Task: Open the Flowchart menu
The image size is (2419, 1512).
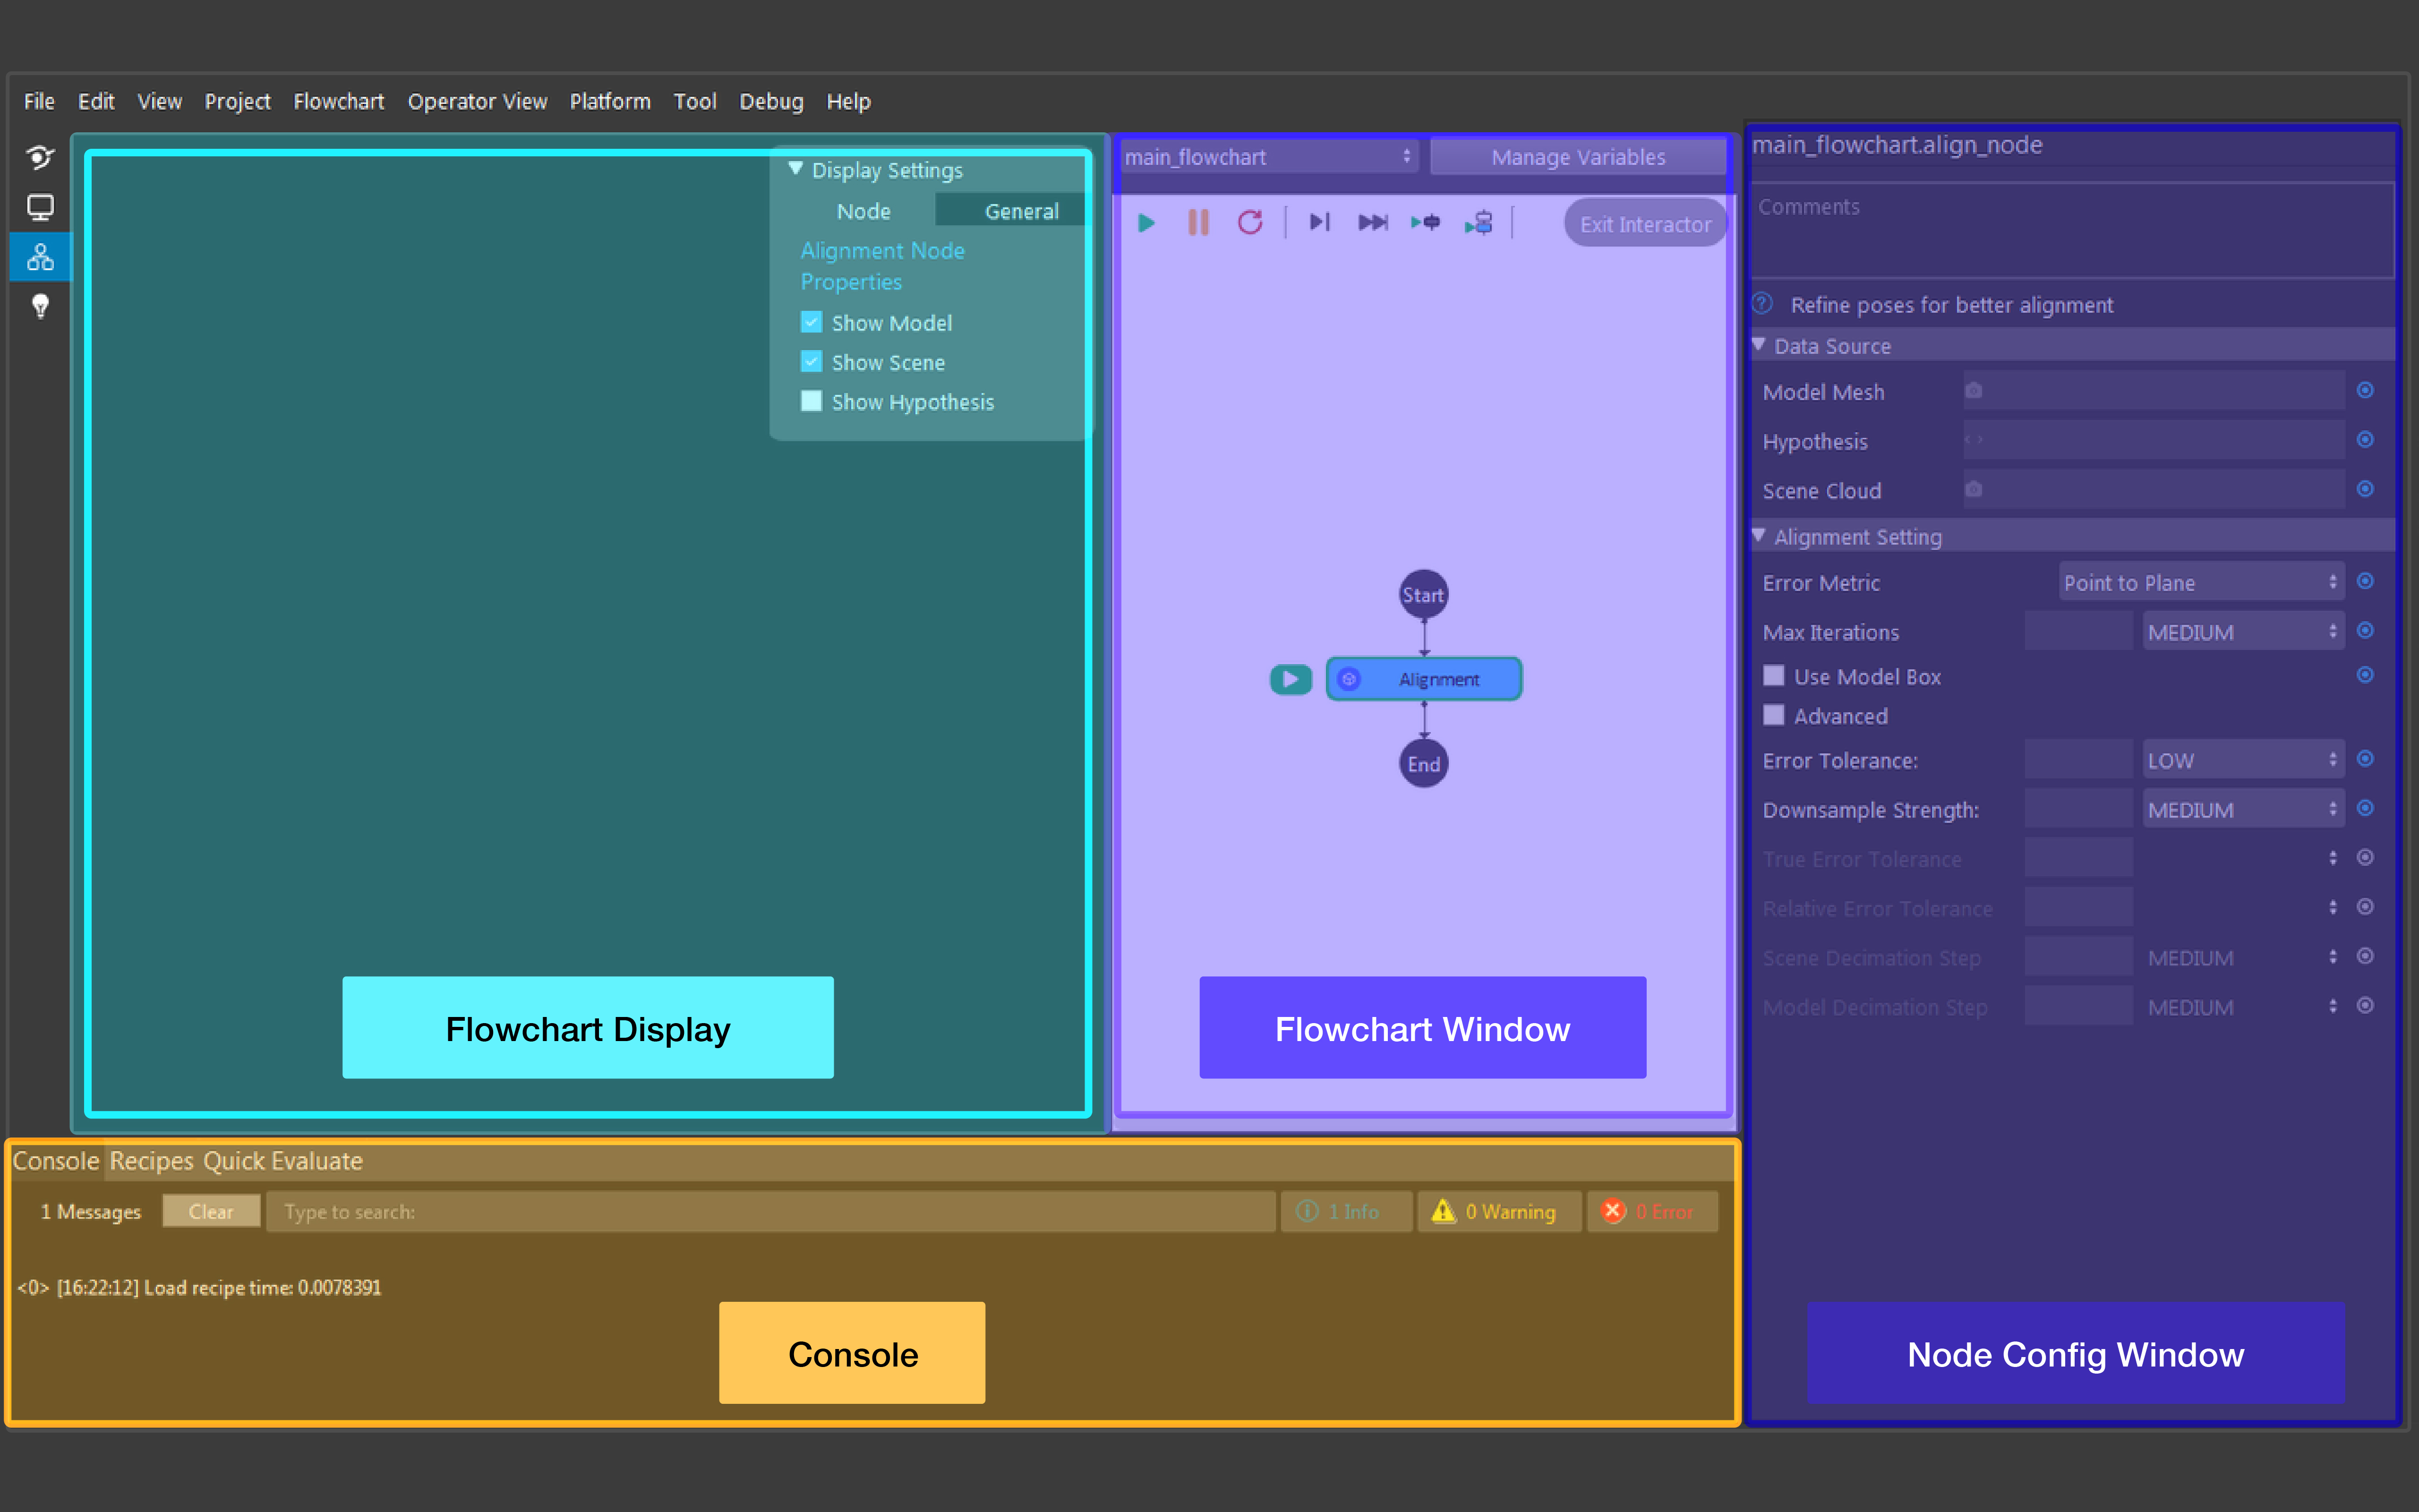Action: point(338,101)
